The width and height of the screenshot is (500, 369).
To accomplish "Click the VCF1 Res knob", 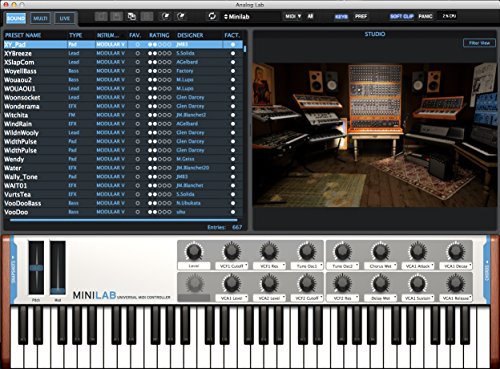I will [x=269, y=251].
